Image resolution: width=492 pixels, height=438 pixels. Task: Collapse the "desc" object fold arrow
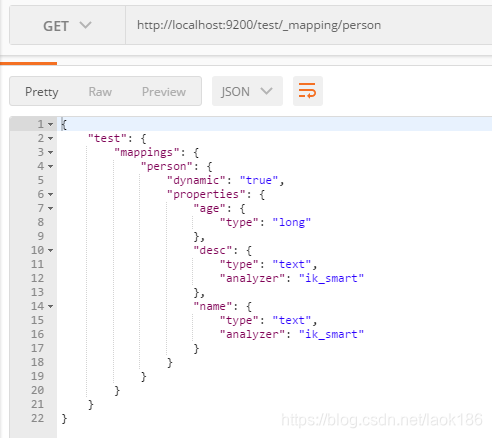pos(50,250)
